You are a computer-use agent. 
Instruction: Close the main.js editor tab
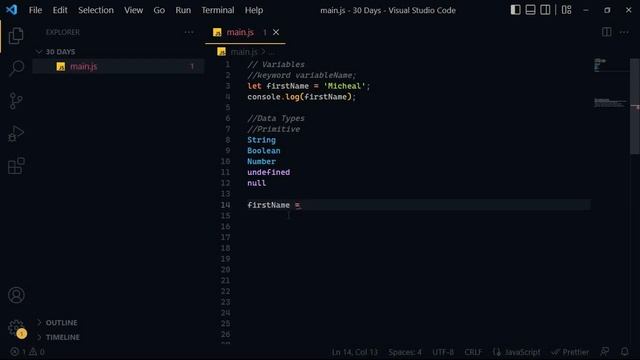point(276,32)
